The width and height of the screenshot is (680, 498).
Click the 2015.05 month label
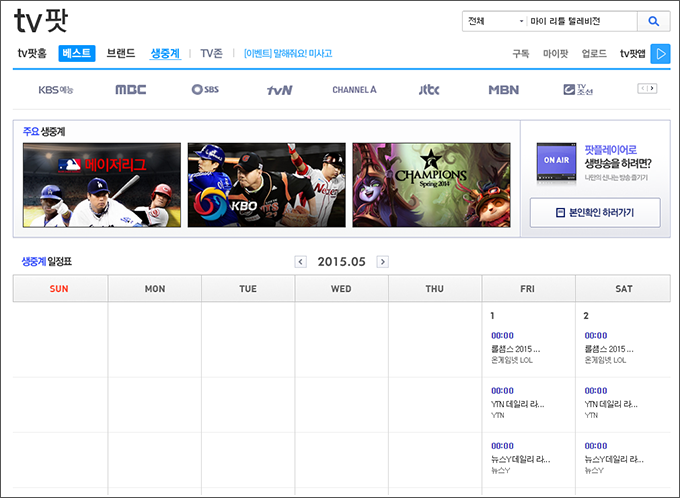click(341, 262)
